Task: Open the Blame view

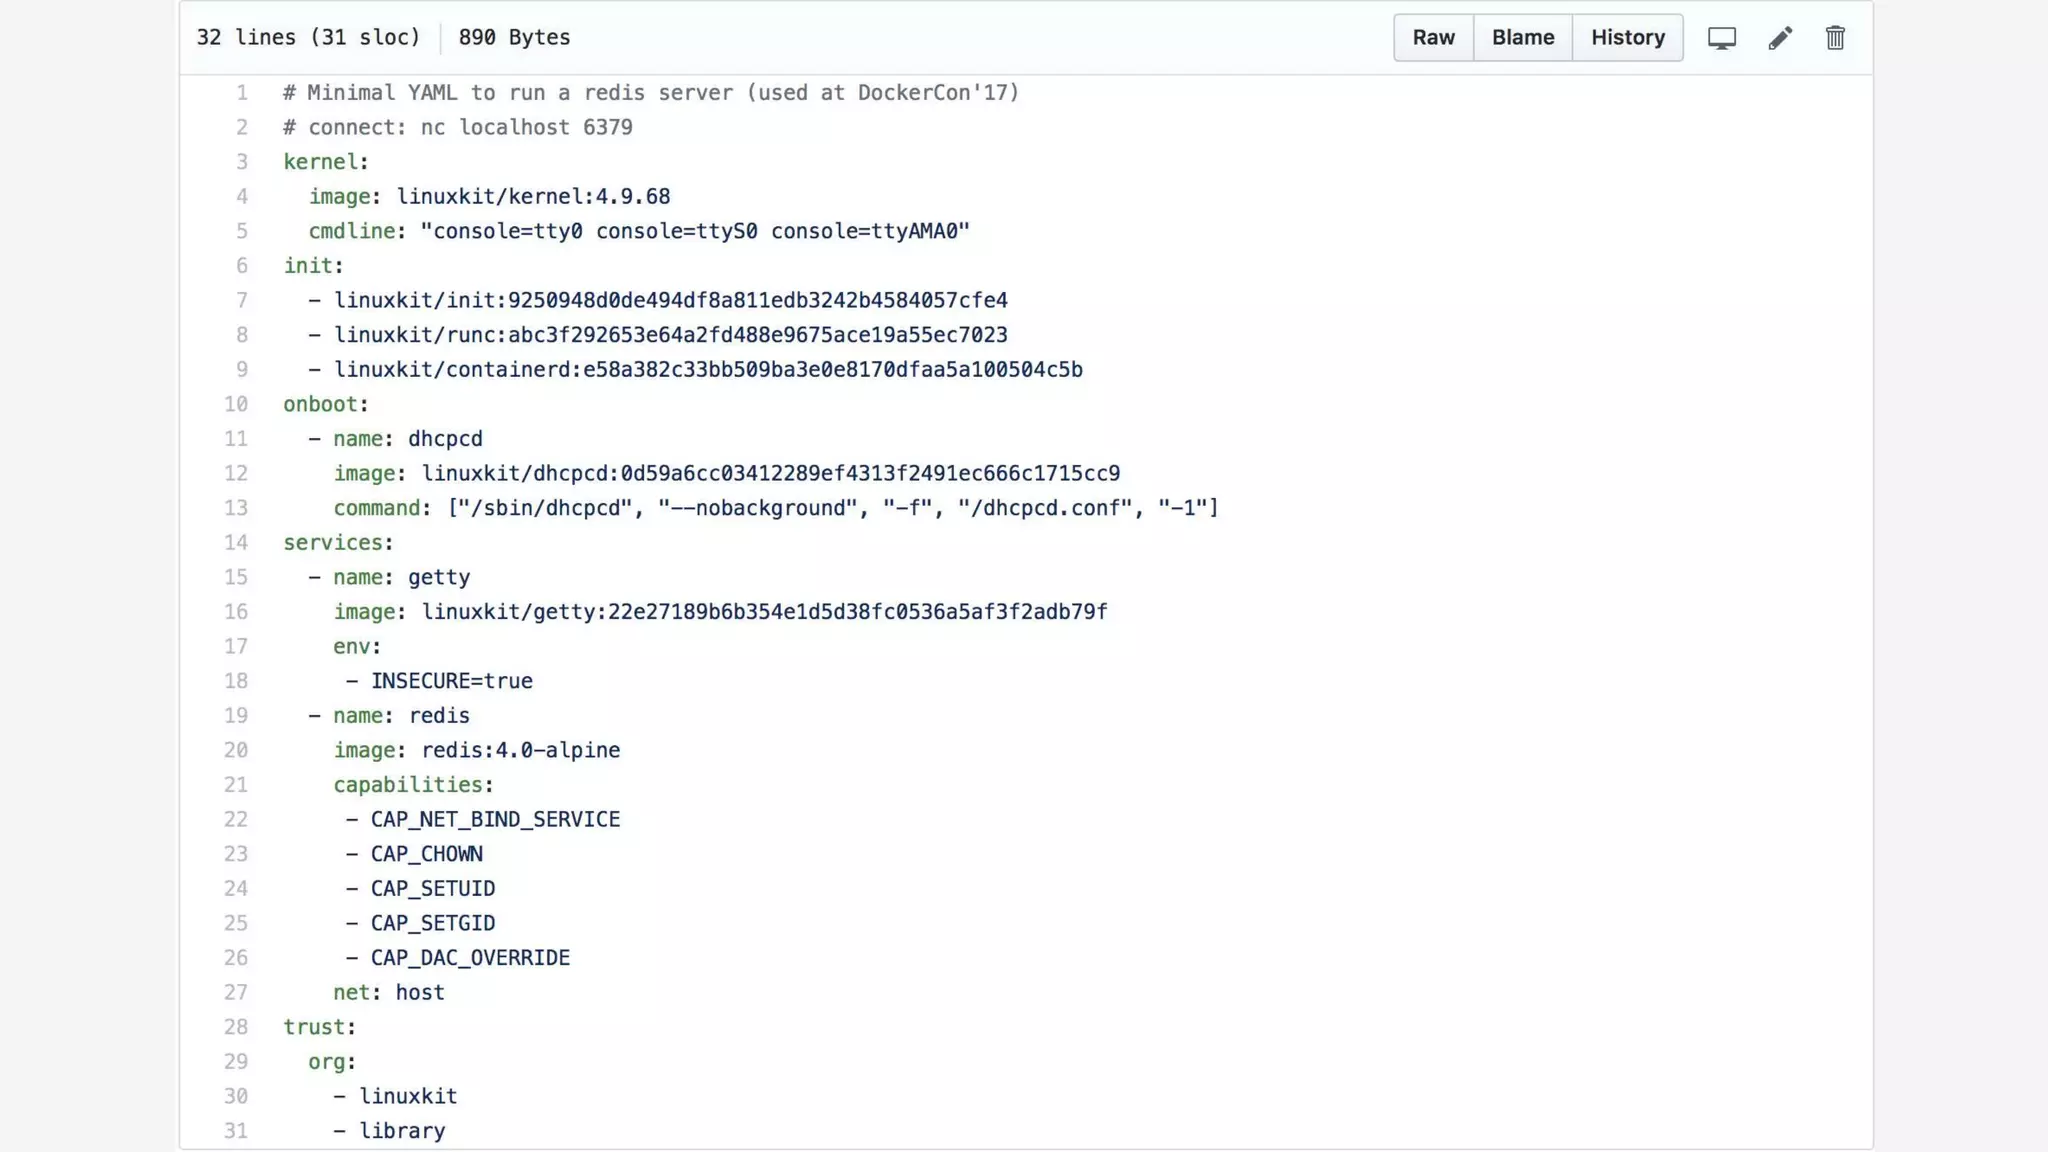Action: pyautogui.click(x=1522, y=38)
